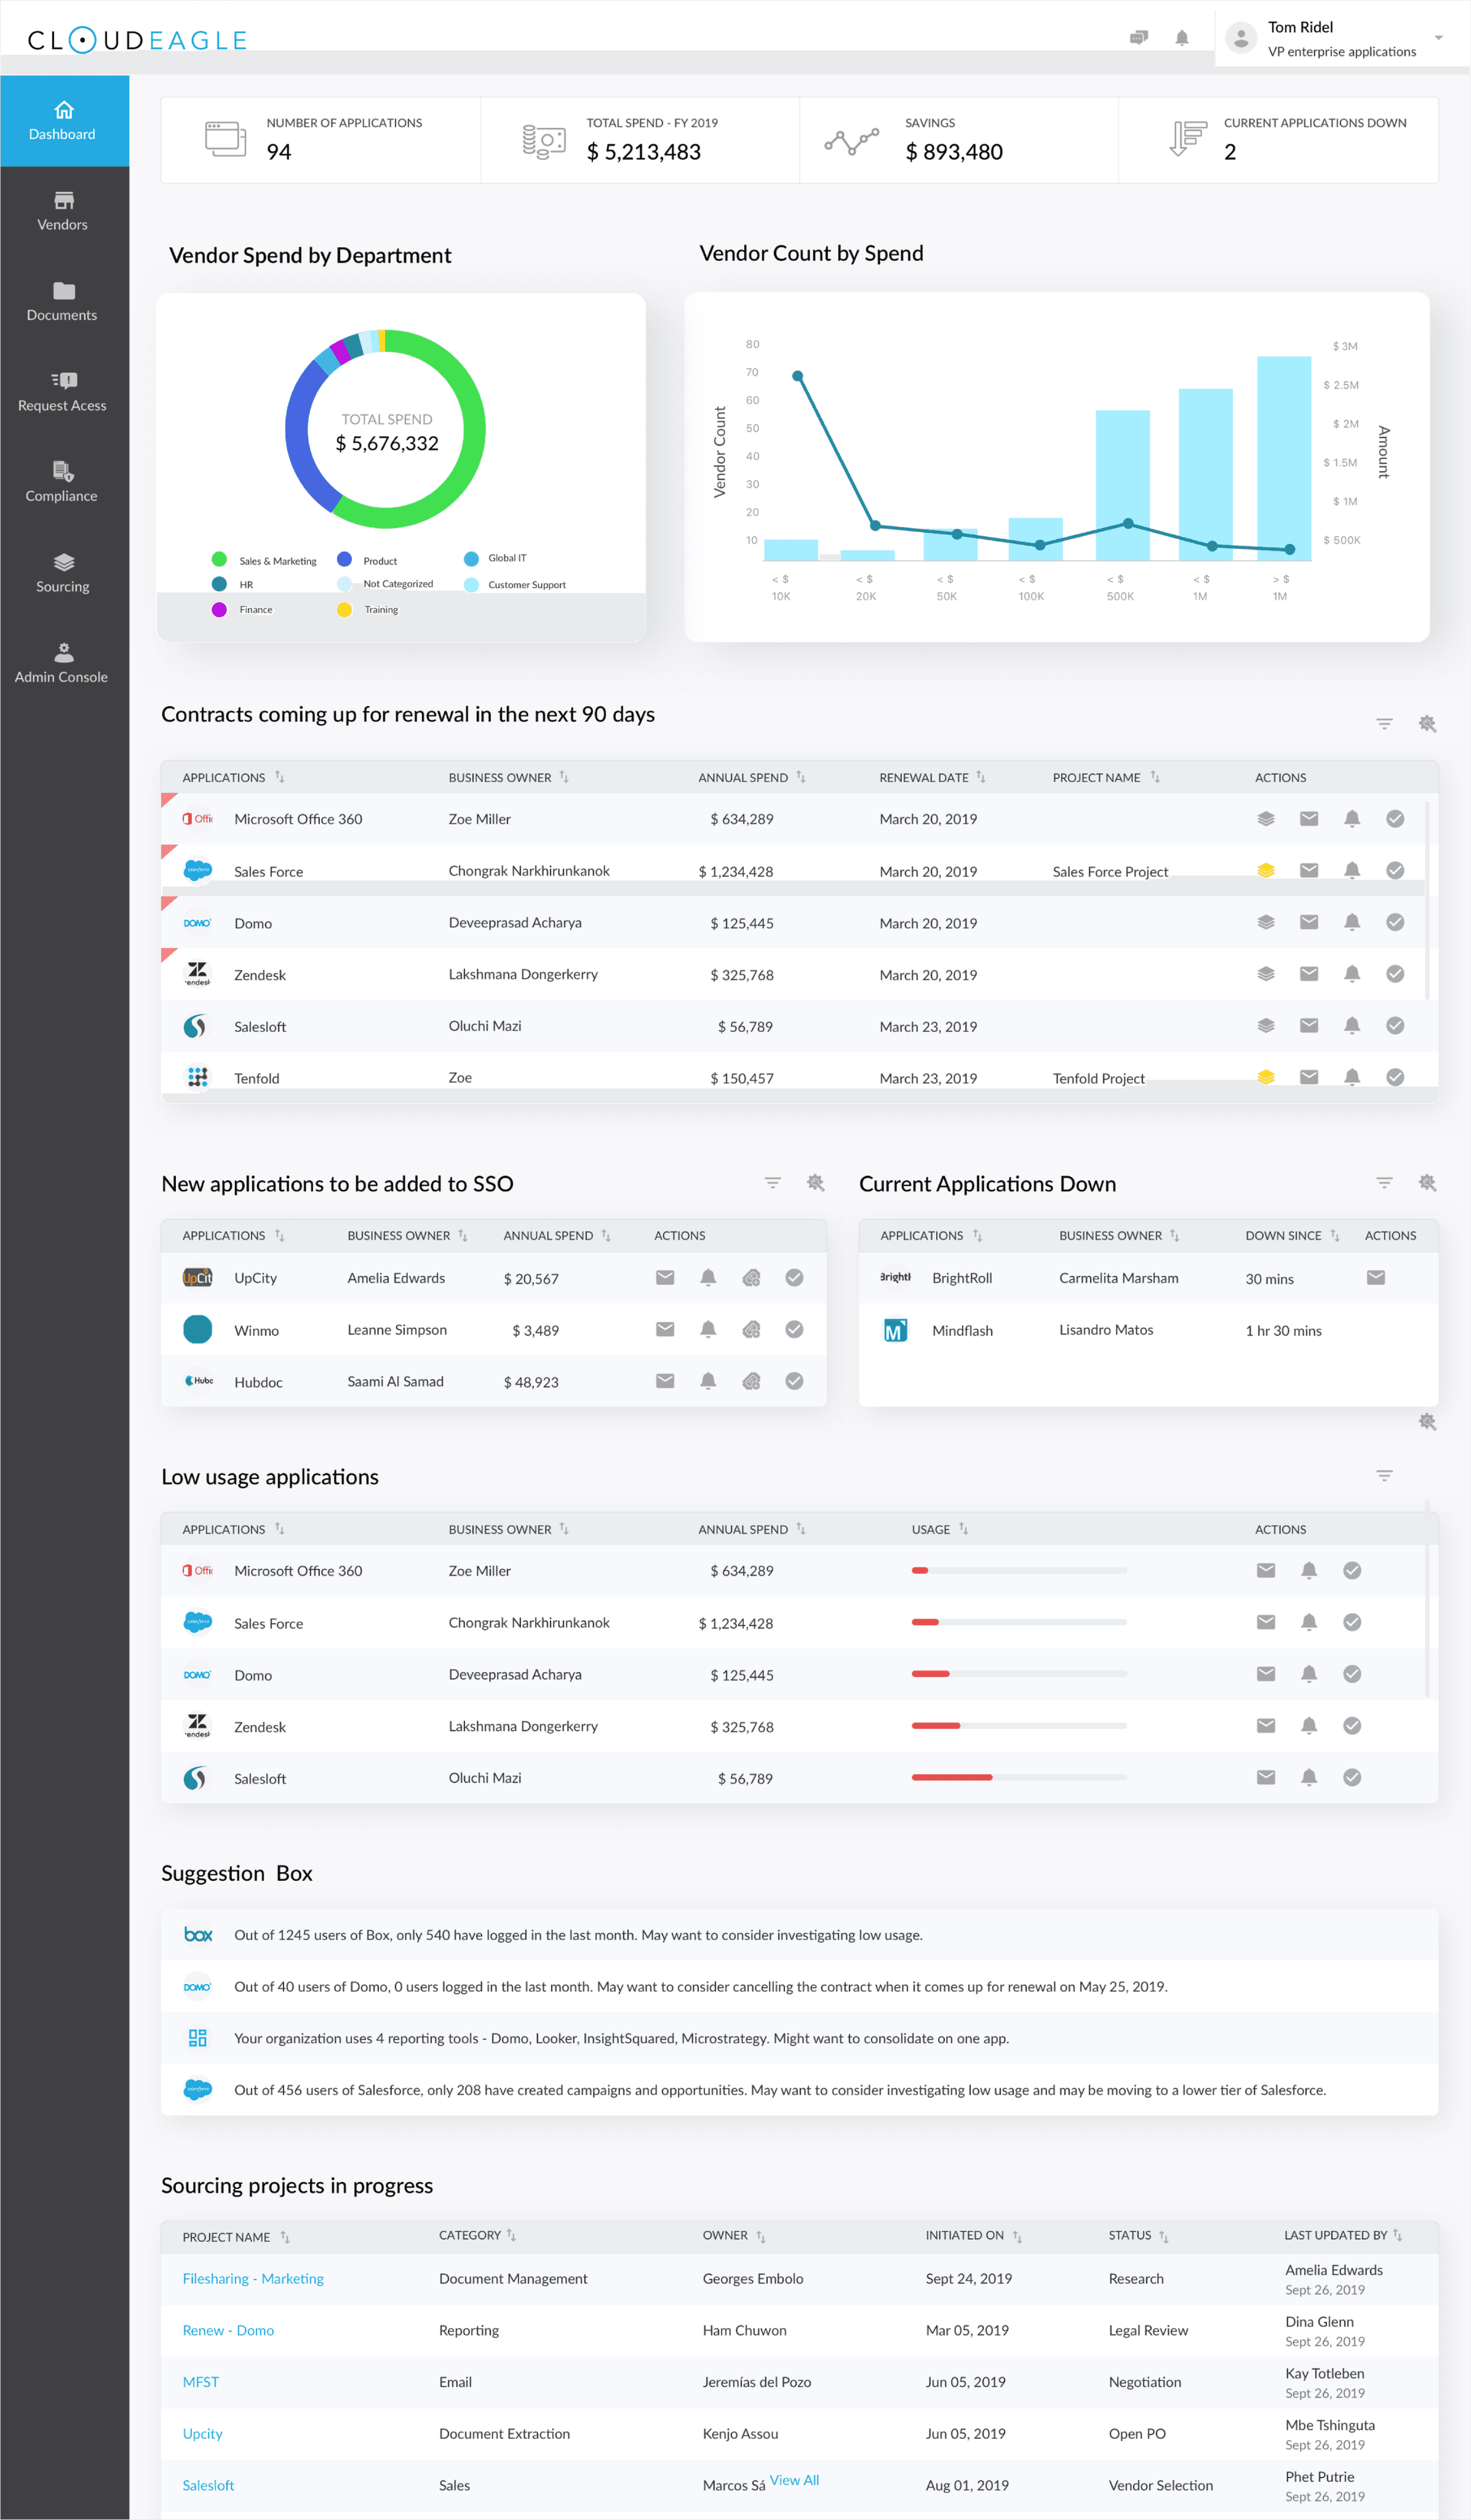Click the bell icon for the Domo renewal row
Viewport: 1471px width, 2520px height.
(x=1351, y=922)
